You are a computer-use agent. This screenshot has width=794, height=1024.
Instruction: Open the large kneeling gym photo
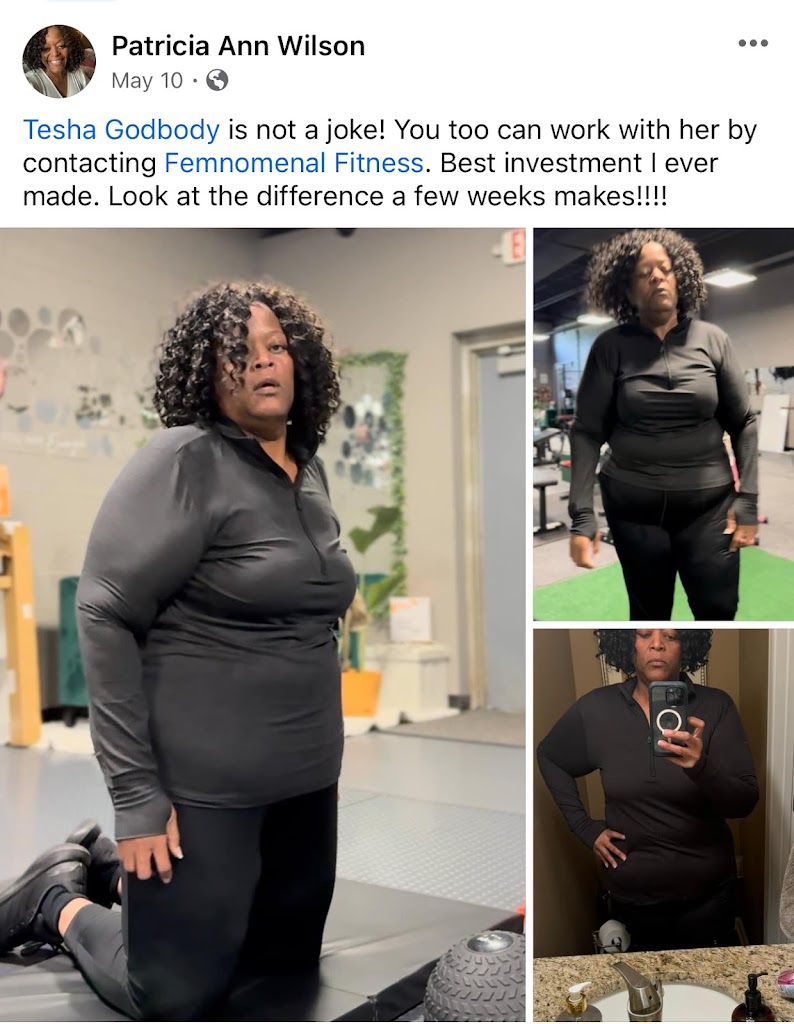click(x=262, y=624)
